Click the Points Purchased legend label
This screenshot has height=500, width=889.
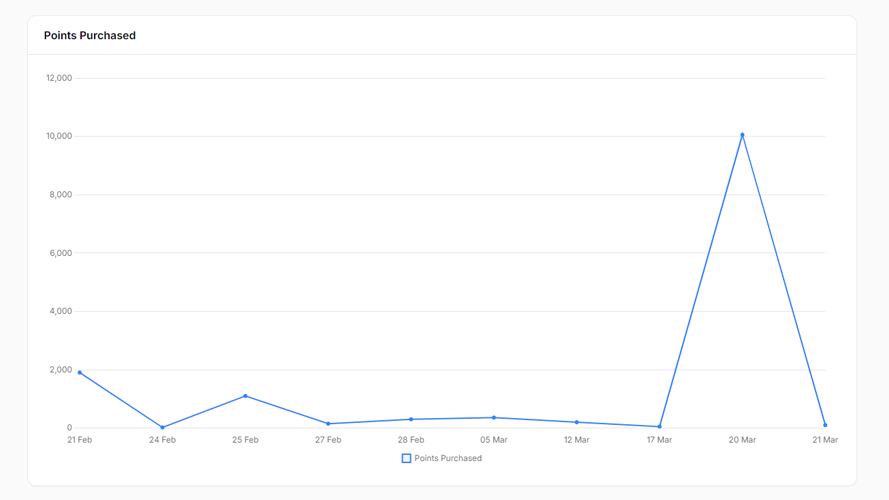click(x=448, y=458)
